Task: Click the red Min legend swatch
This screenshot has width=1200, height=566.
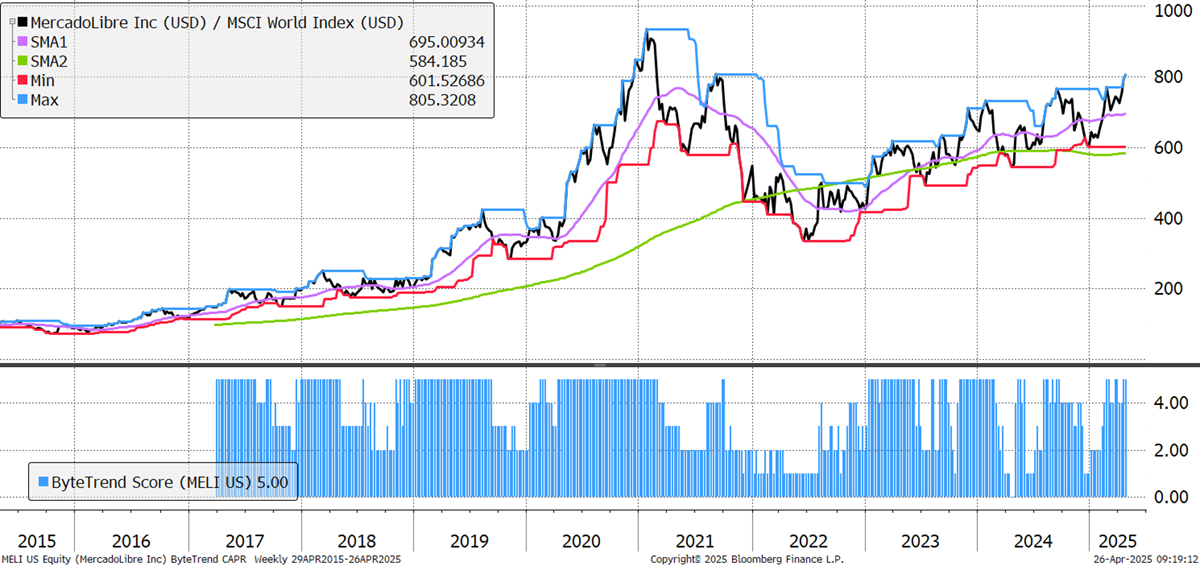Action: [x=24, y=81]
